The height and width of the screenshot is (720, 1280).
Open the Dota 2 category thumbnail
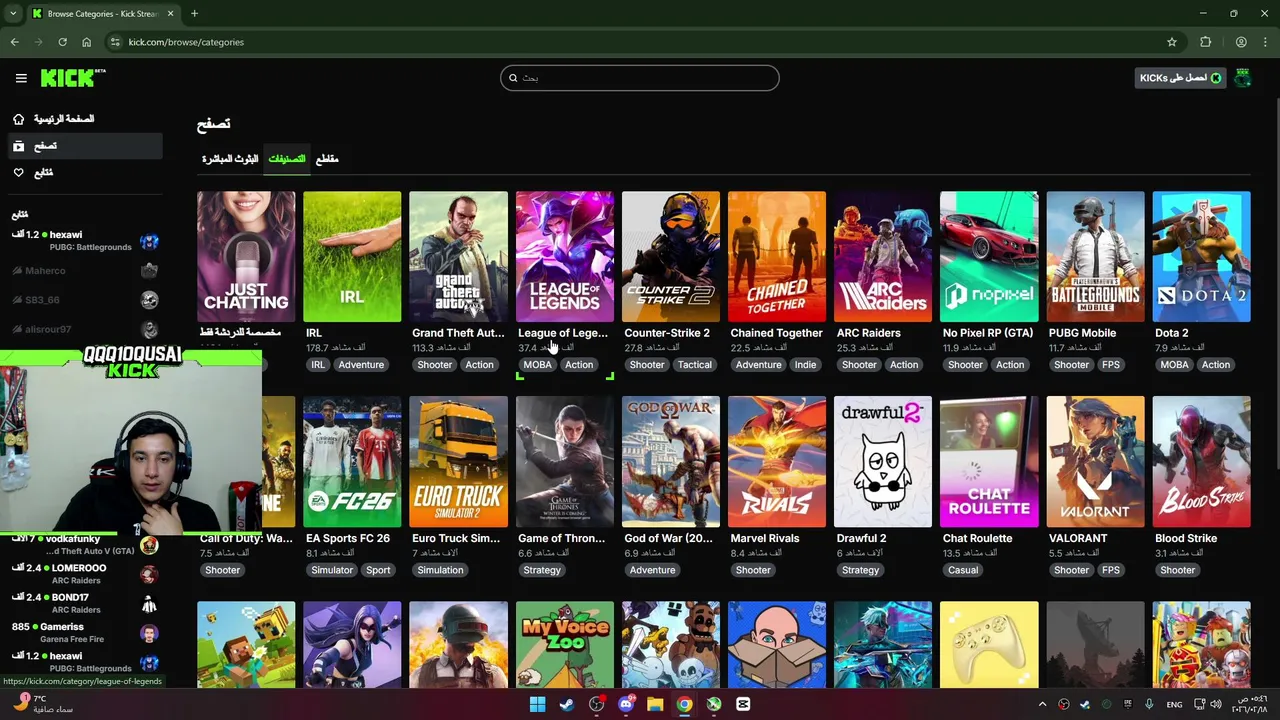click(x=1201, y=257)
